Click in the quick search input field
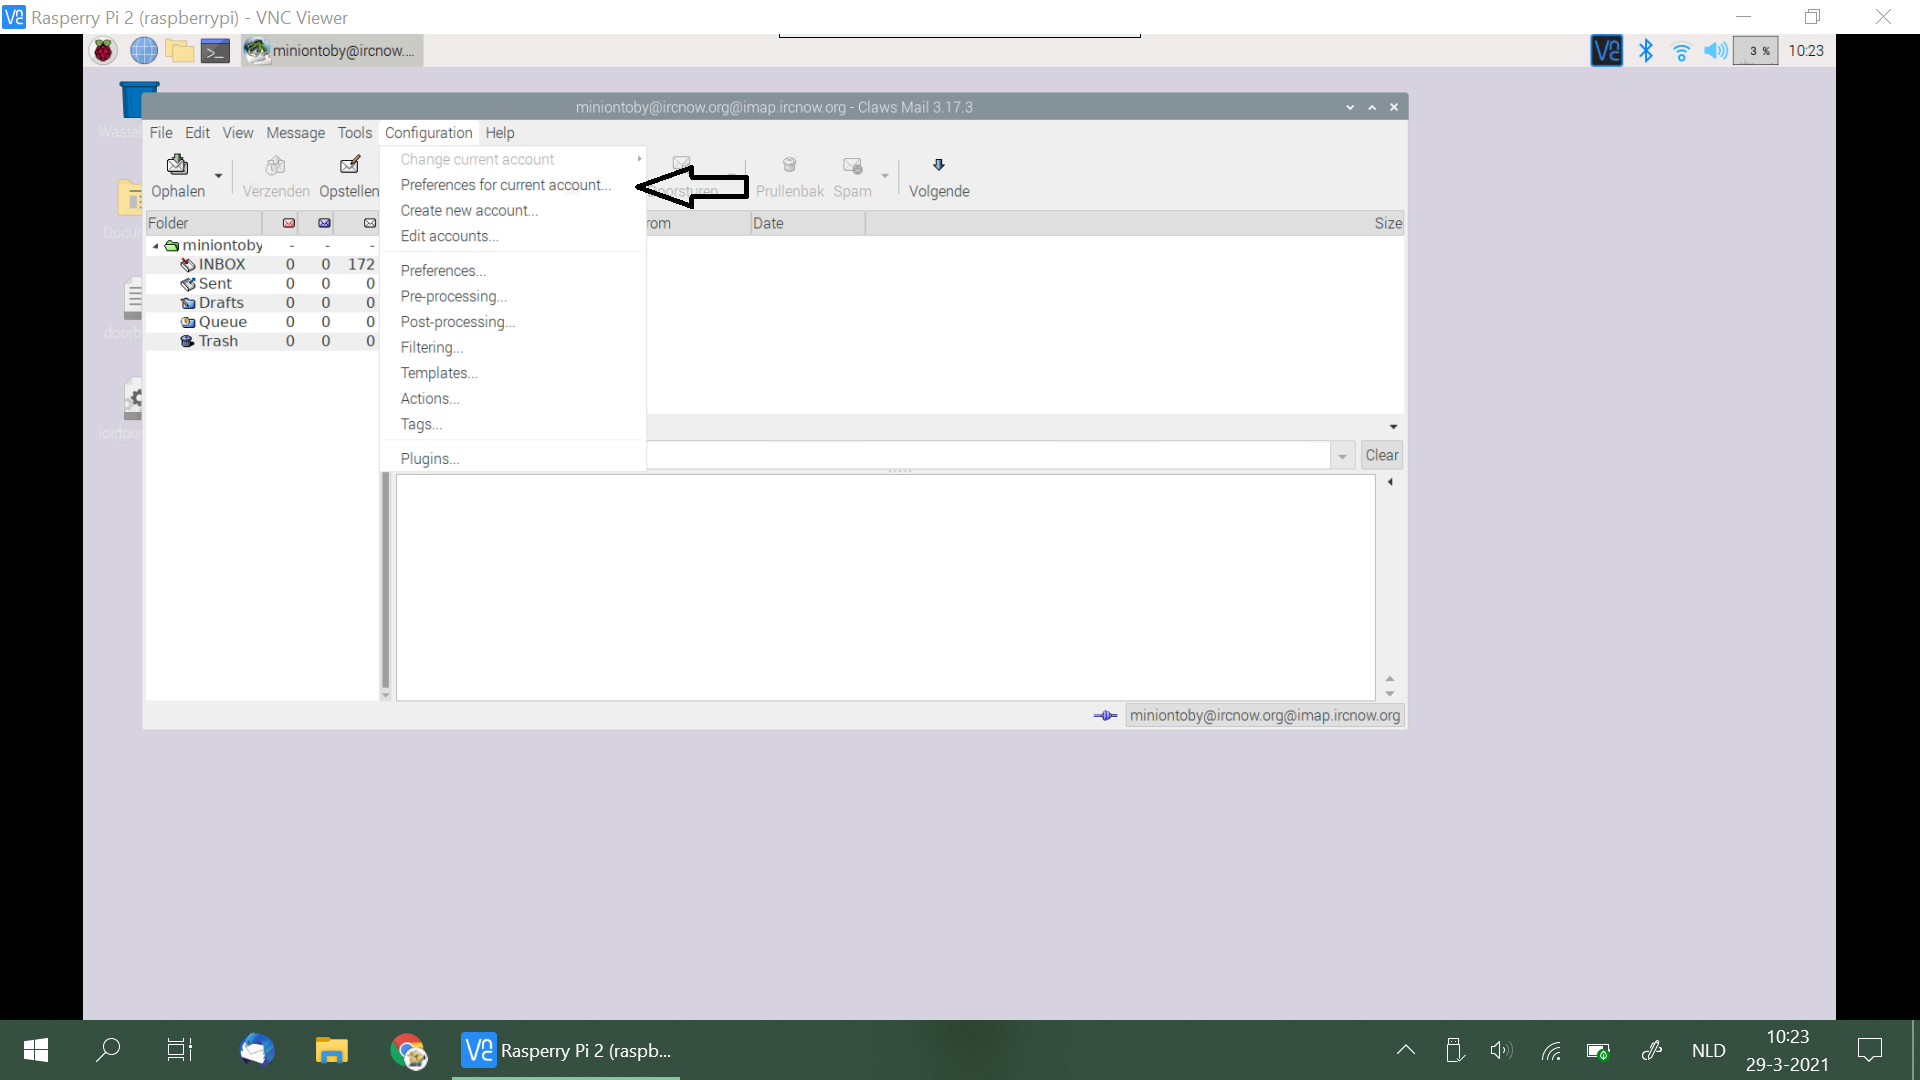The image size is (1920, 1080). (989, 455)
